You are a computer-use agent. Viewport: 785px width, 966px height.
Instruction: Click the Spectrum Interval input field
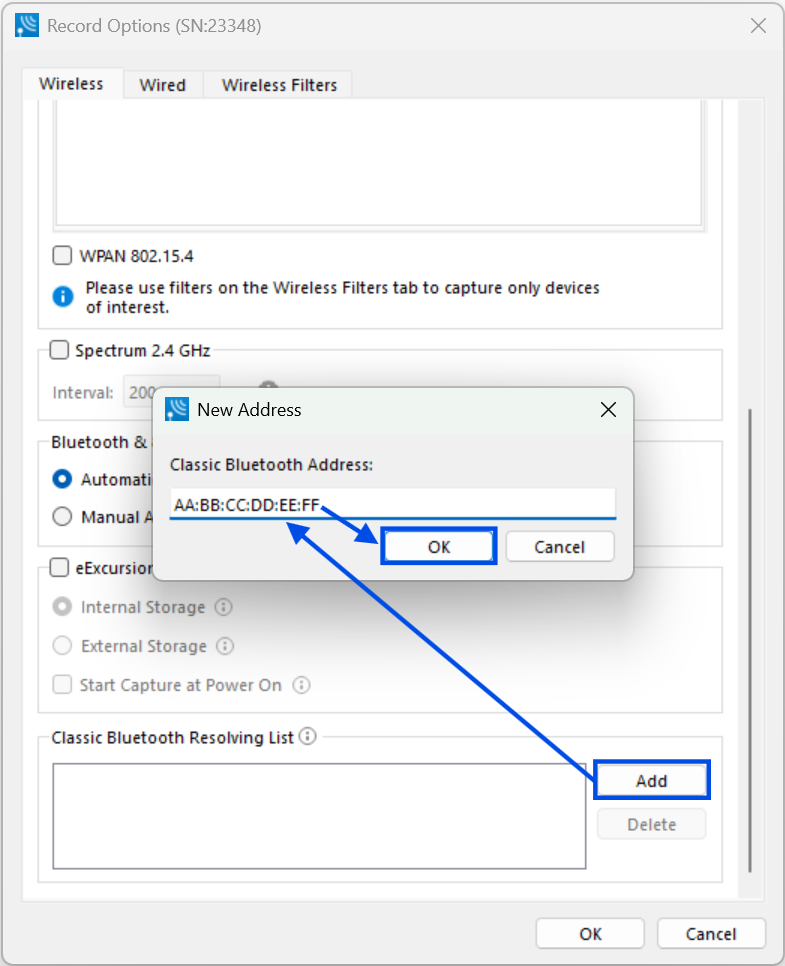click(171, 392)
